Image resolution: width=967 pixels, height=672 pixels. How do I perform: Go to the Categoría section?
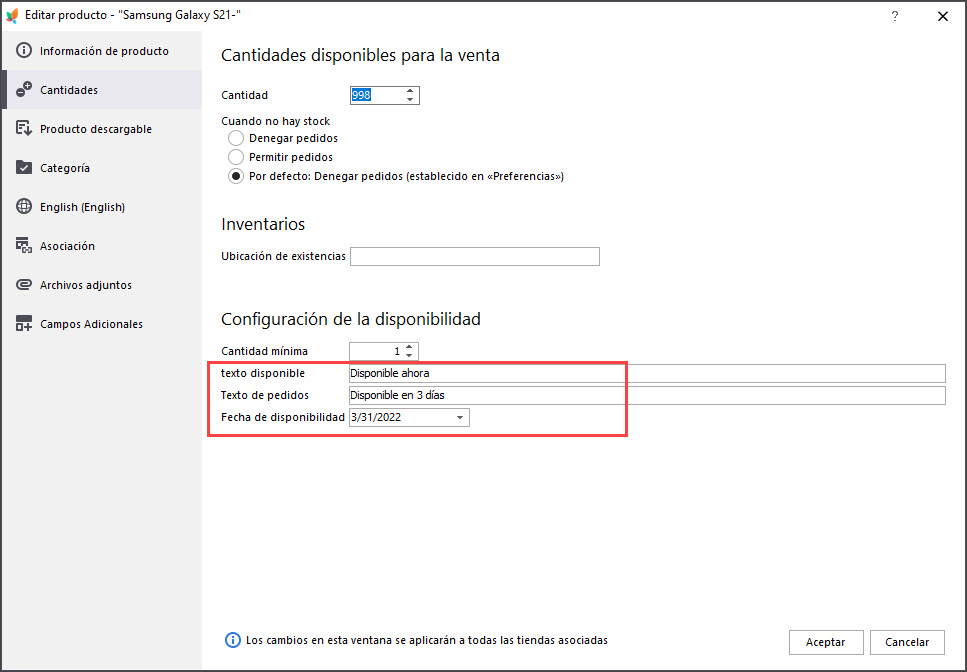point(102,167)
